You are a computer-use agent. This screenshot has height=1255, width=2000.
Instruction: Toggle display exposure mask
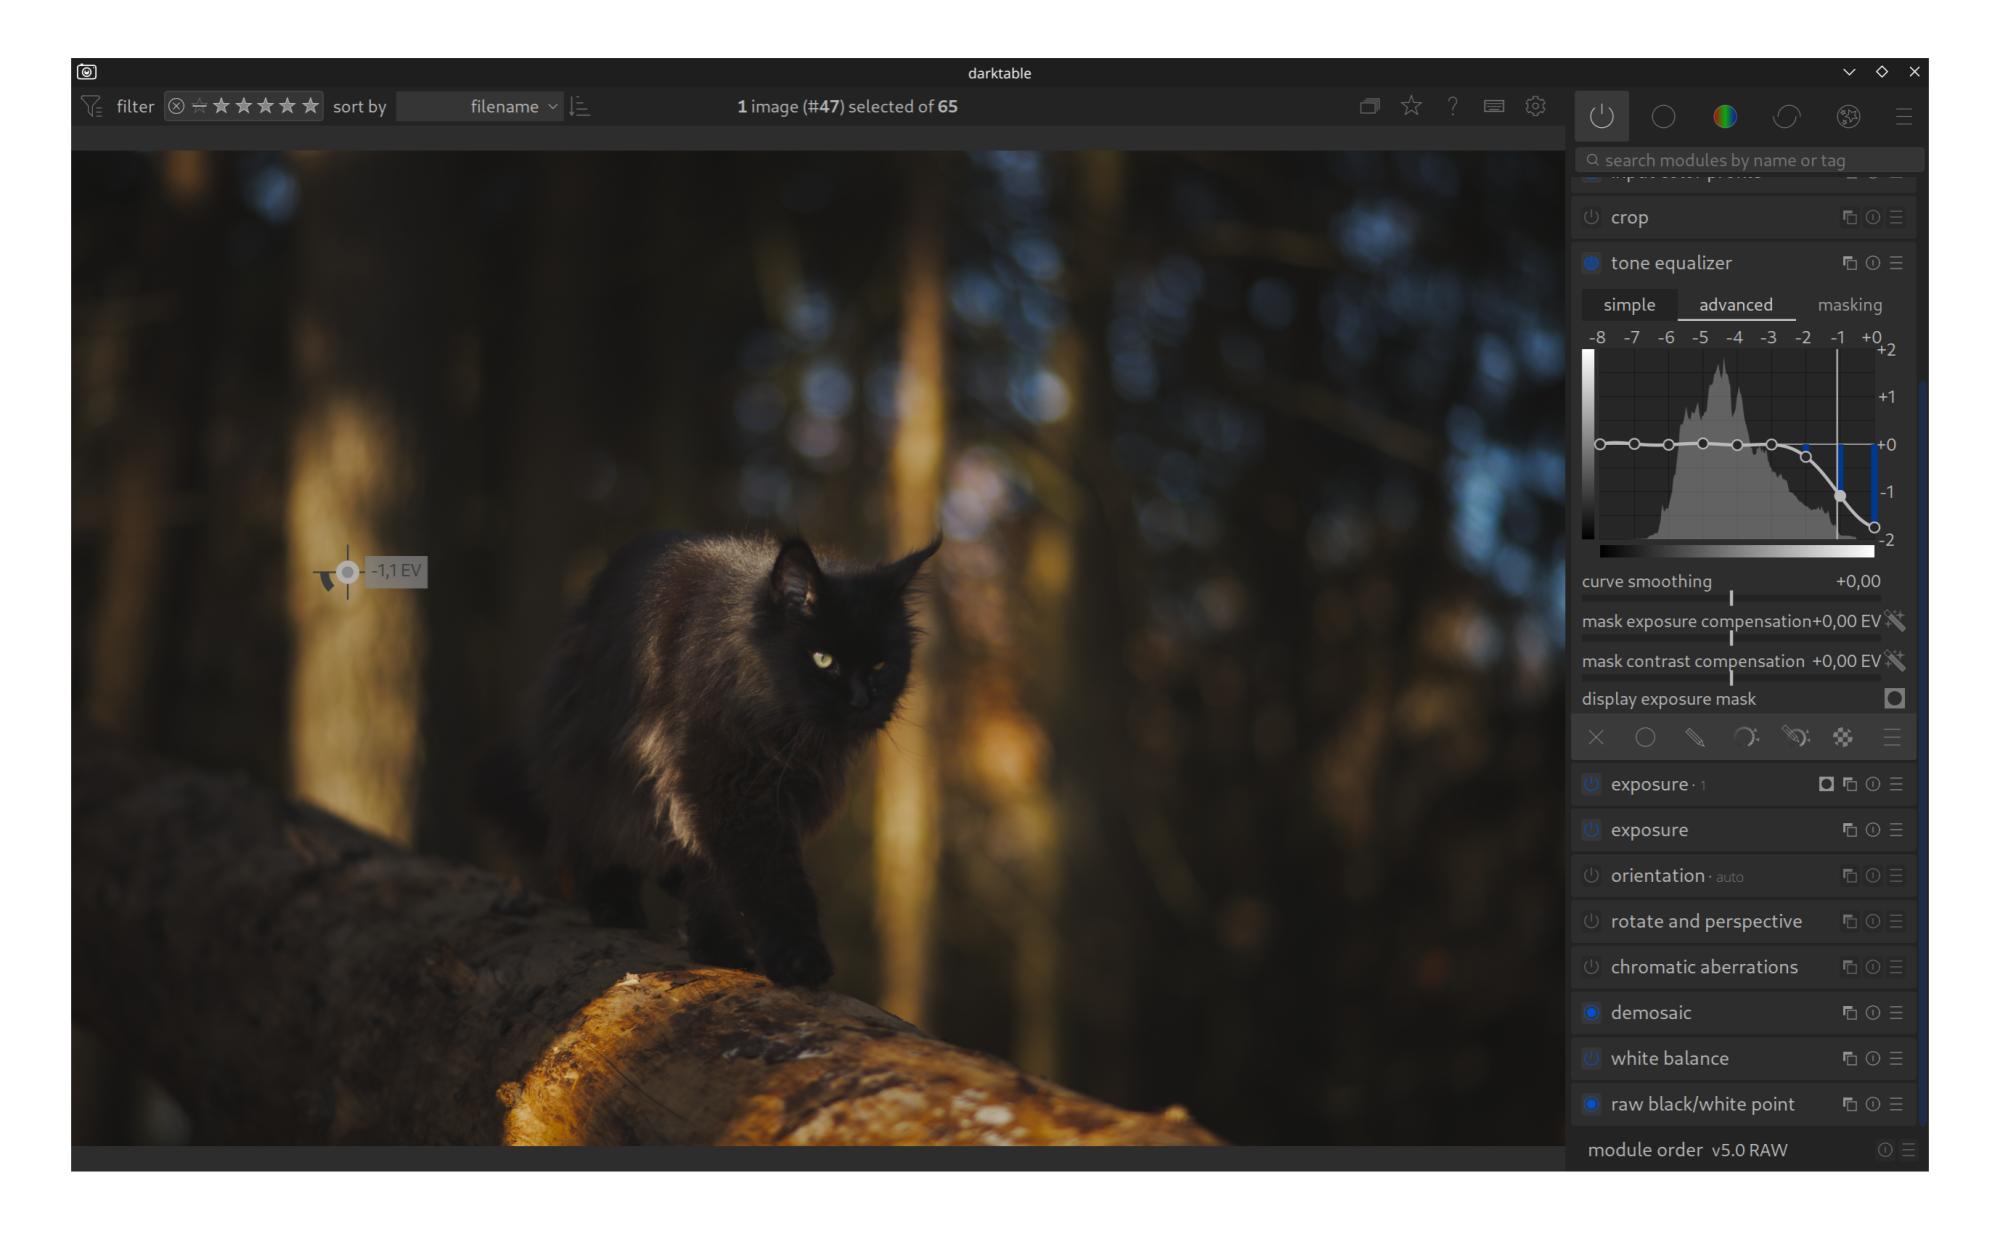1894,699
